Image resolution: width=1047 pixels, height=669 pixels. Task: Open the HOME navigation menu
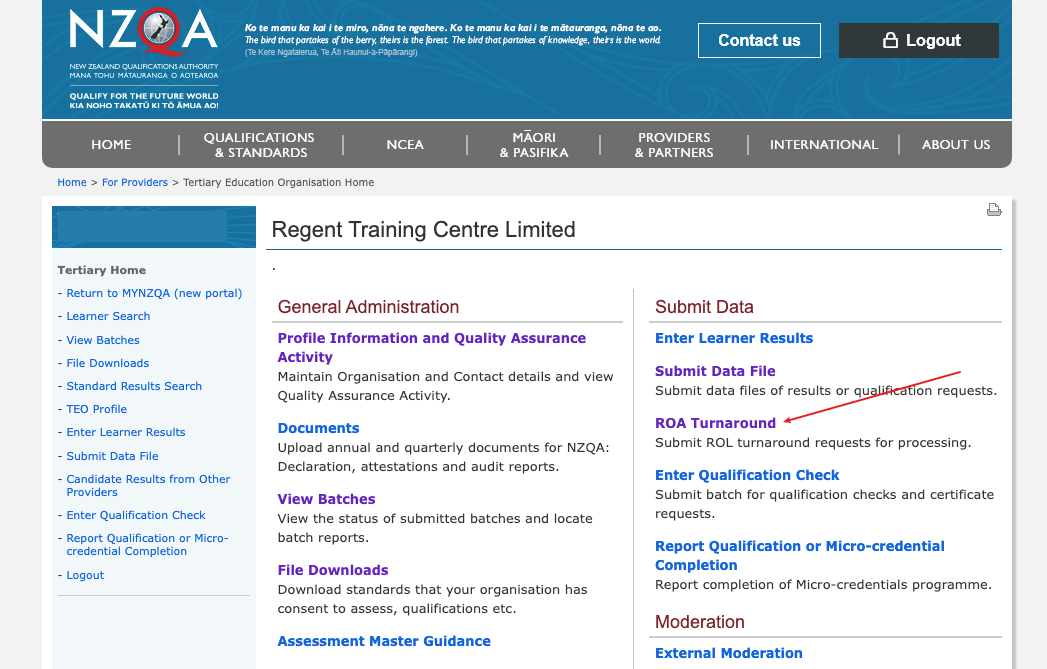pyautogui.click(x=111, y=144)
